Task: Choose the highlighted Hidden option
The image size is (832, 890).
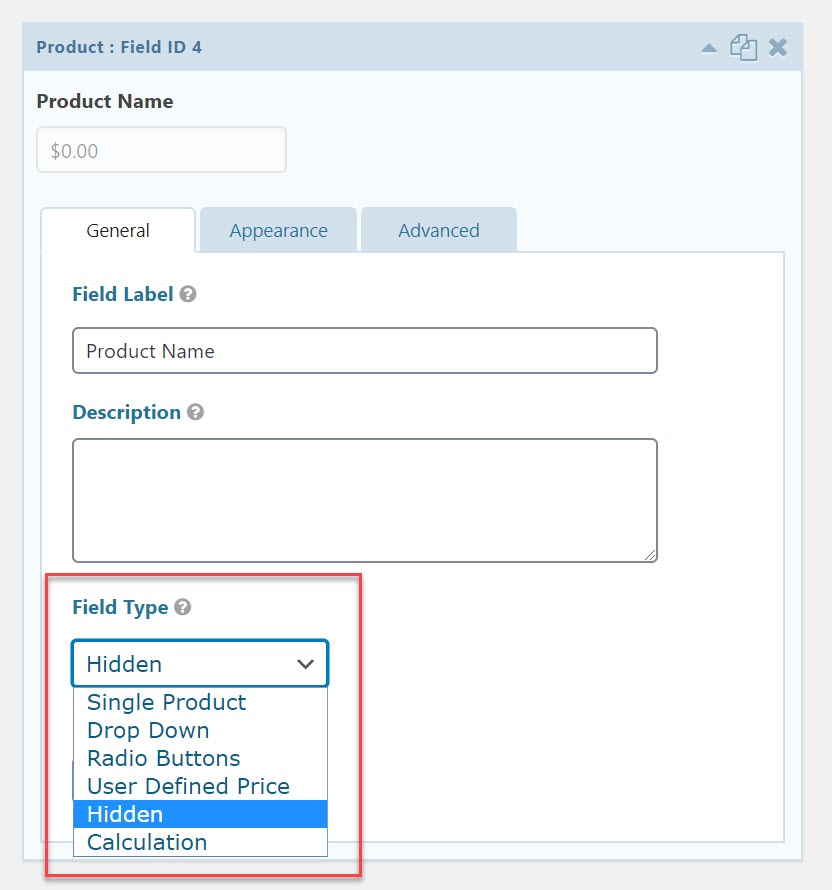Action: coord(200,814)
